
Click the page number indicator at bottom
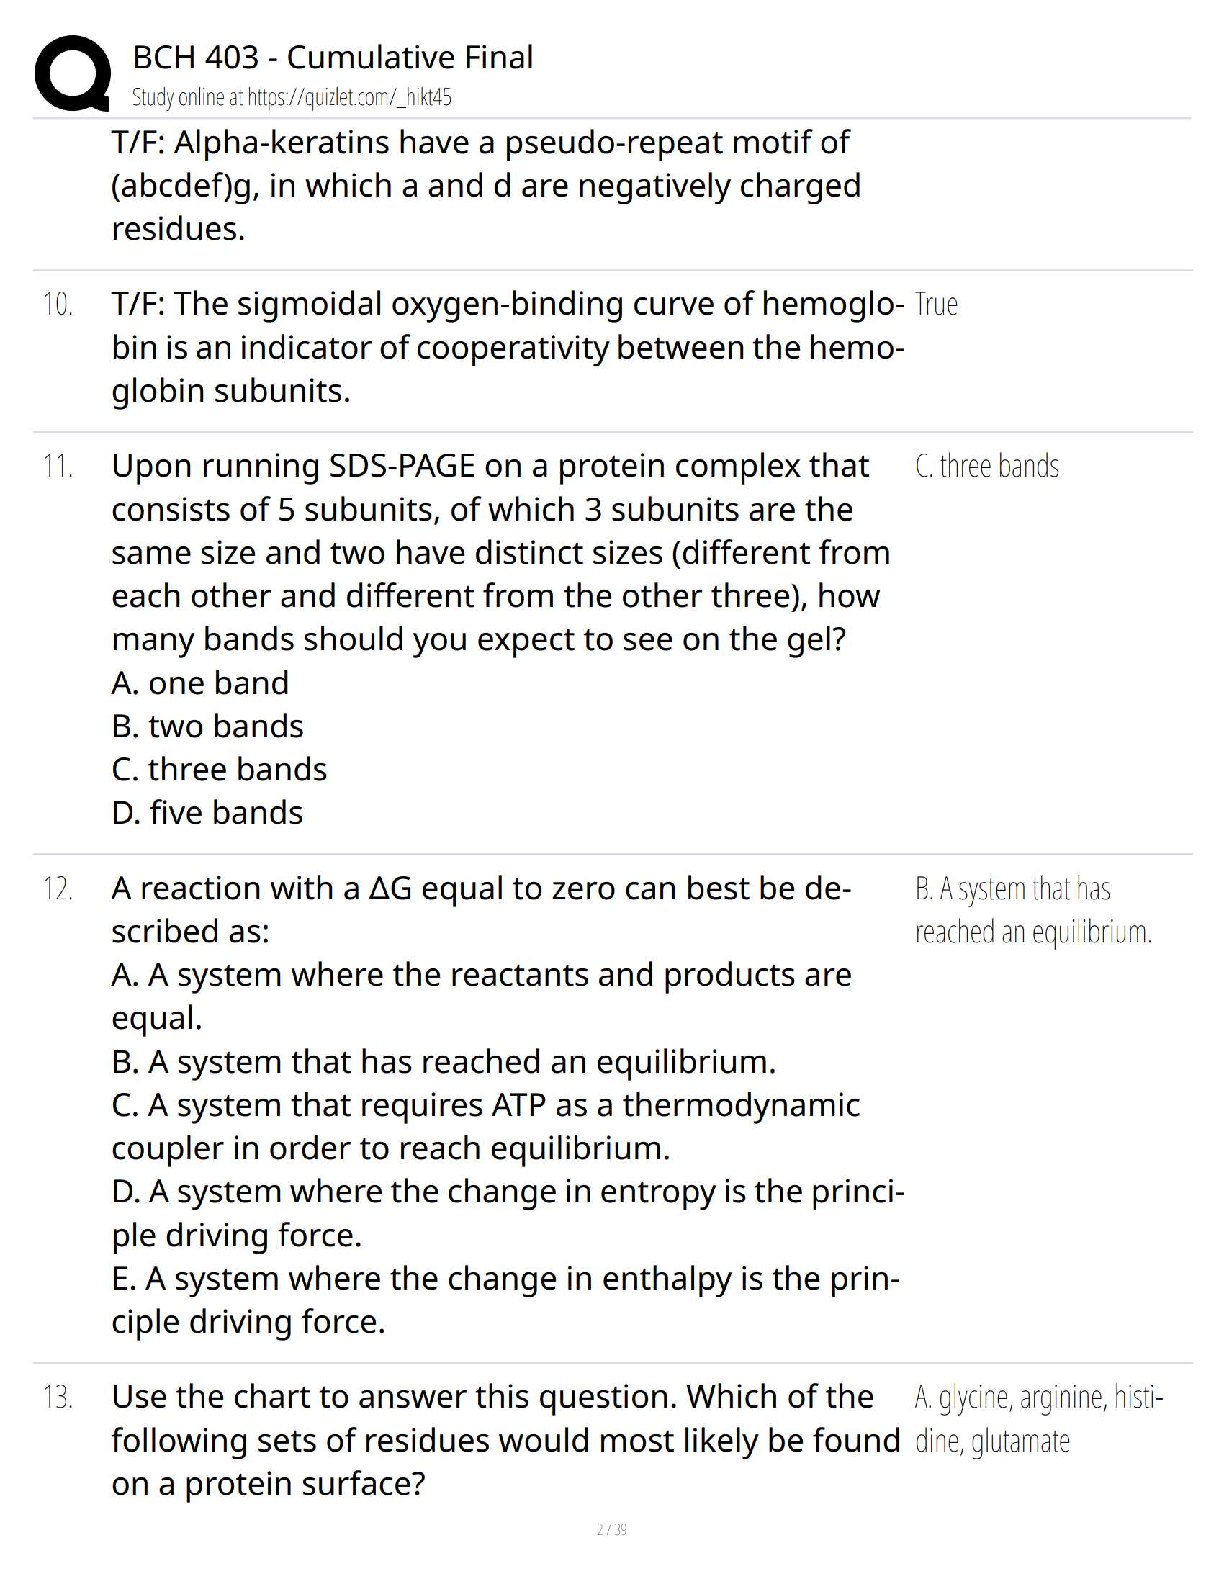point(612,1529)
